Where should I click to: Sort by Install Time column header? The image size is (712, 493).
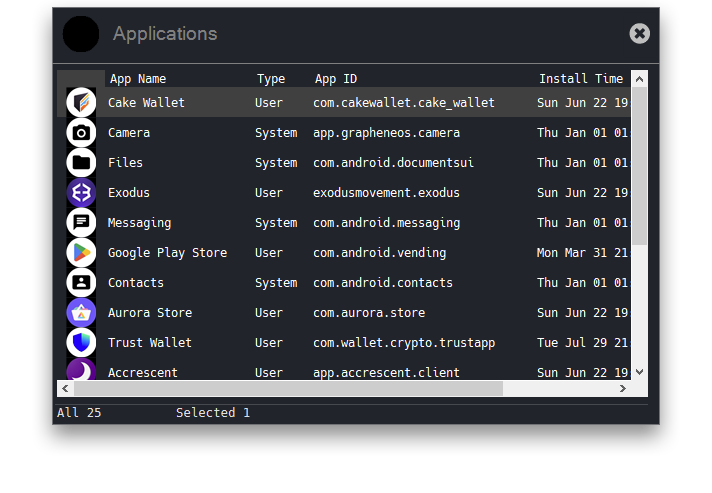click(581, 79)
